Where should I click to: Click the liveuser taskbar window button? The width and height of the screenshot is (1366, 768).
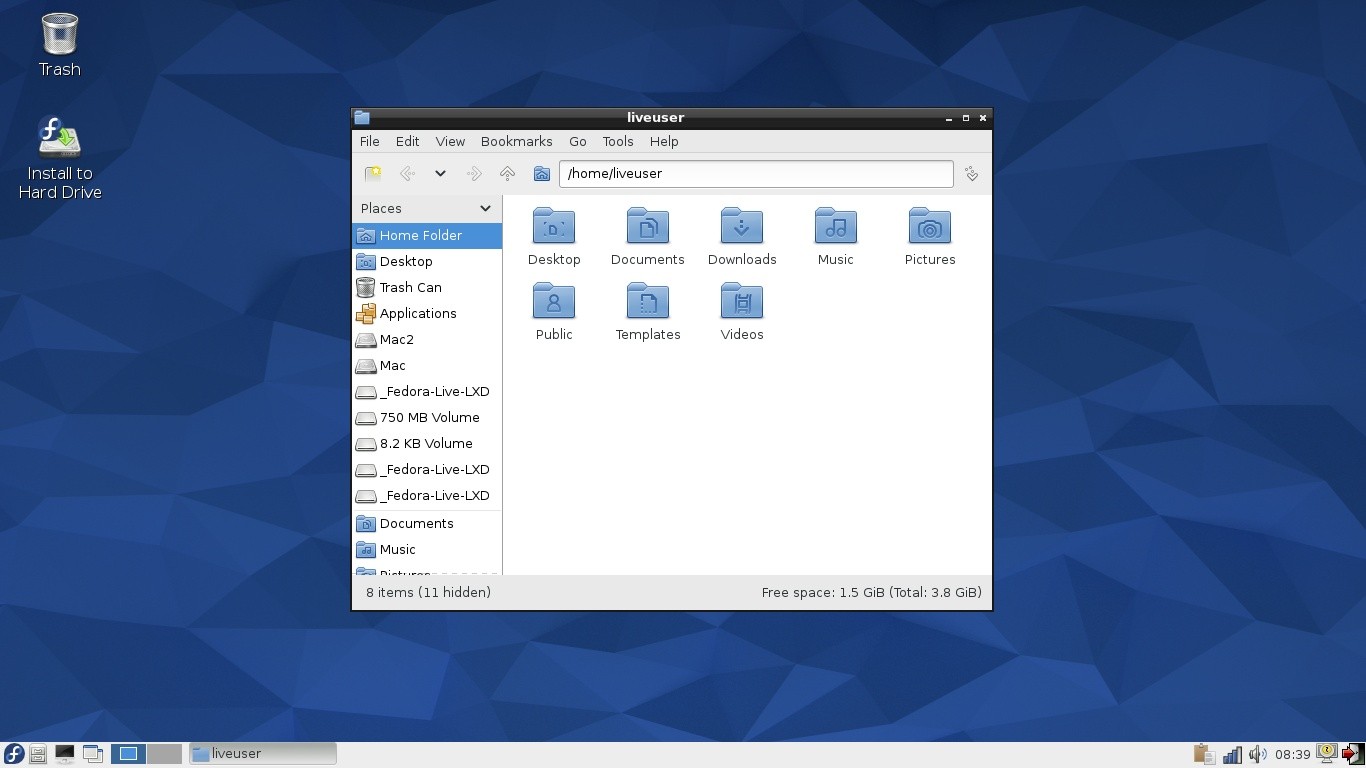(x=262, y=754)
